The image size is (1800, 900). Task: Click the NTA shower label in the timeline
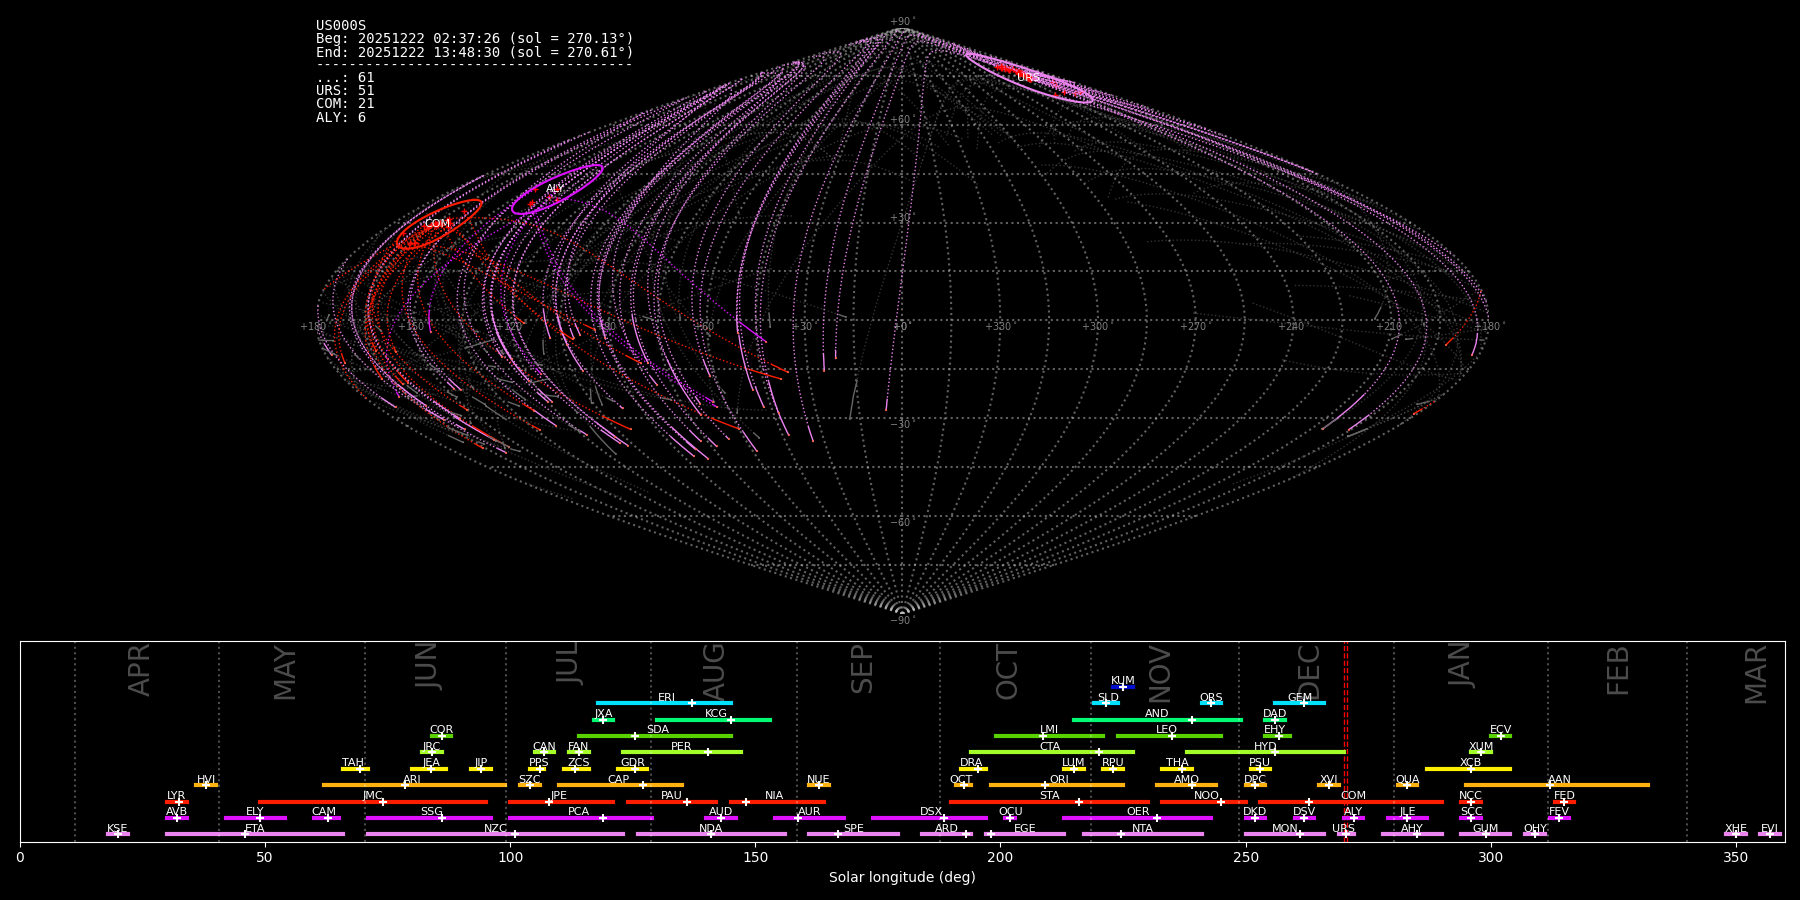click(1142, 829)
